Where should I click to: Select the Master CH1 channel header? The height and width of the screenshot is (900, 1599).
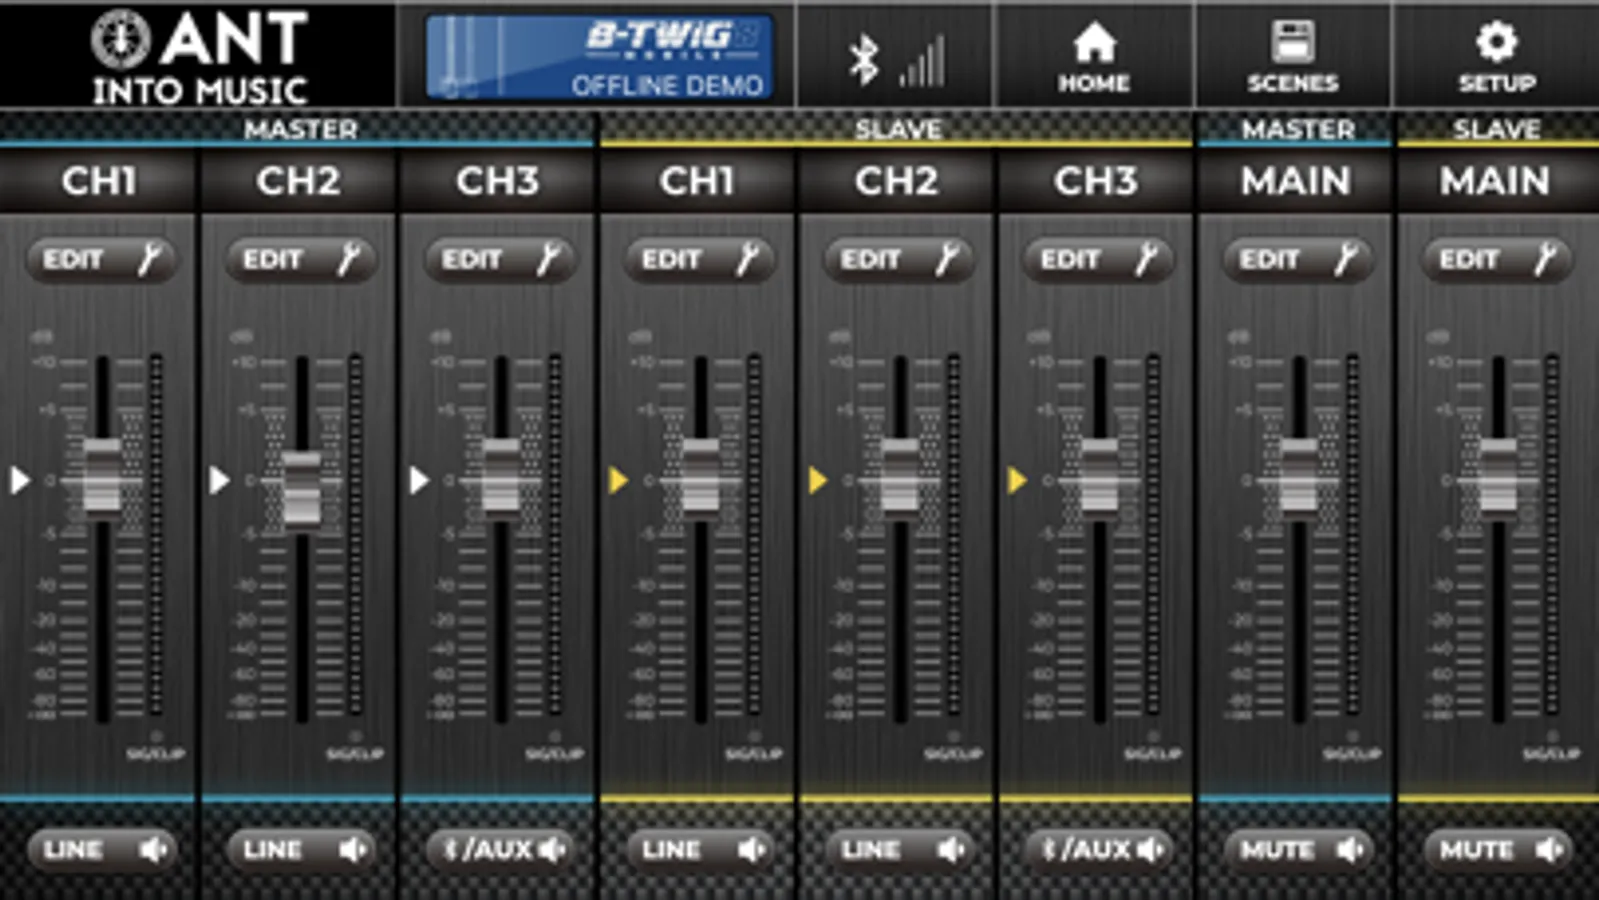coord(98,181)
